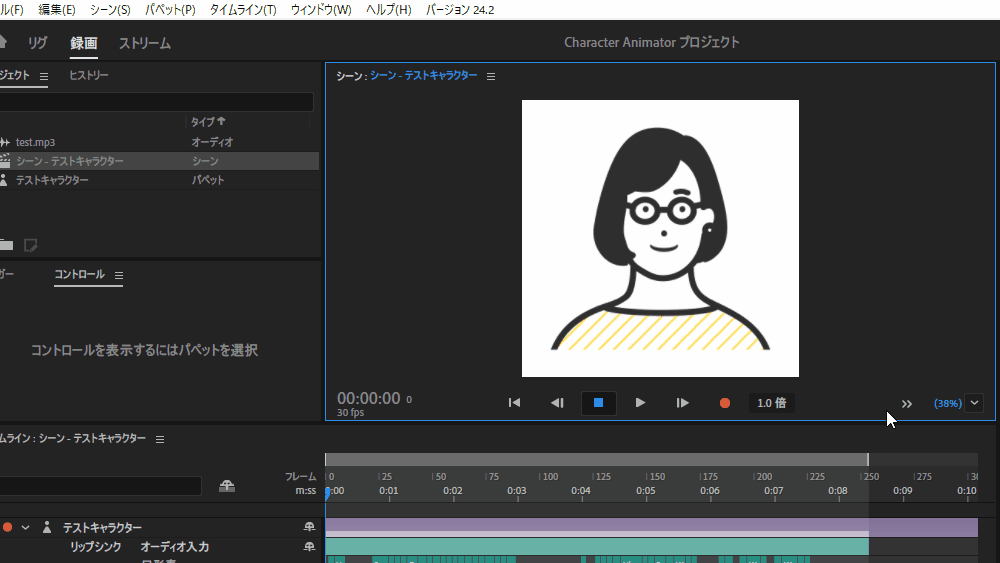Click the character preview in scene panel
Screen dimensions: 1000x563
(x=660, y=238)
